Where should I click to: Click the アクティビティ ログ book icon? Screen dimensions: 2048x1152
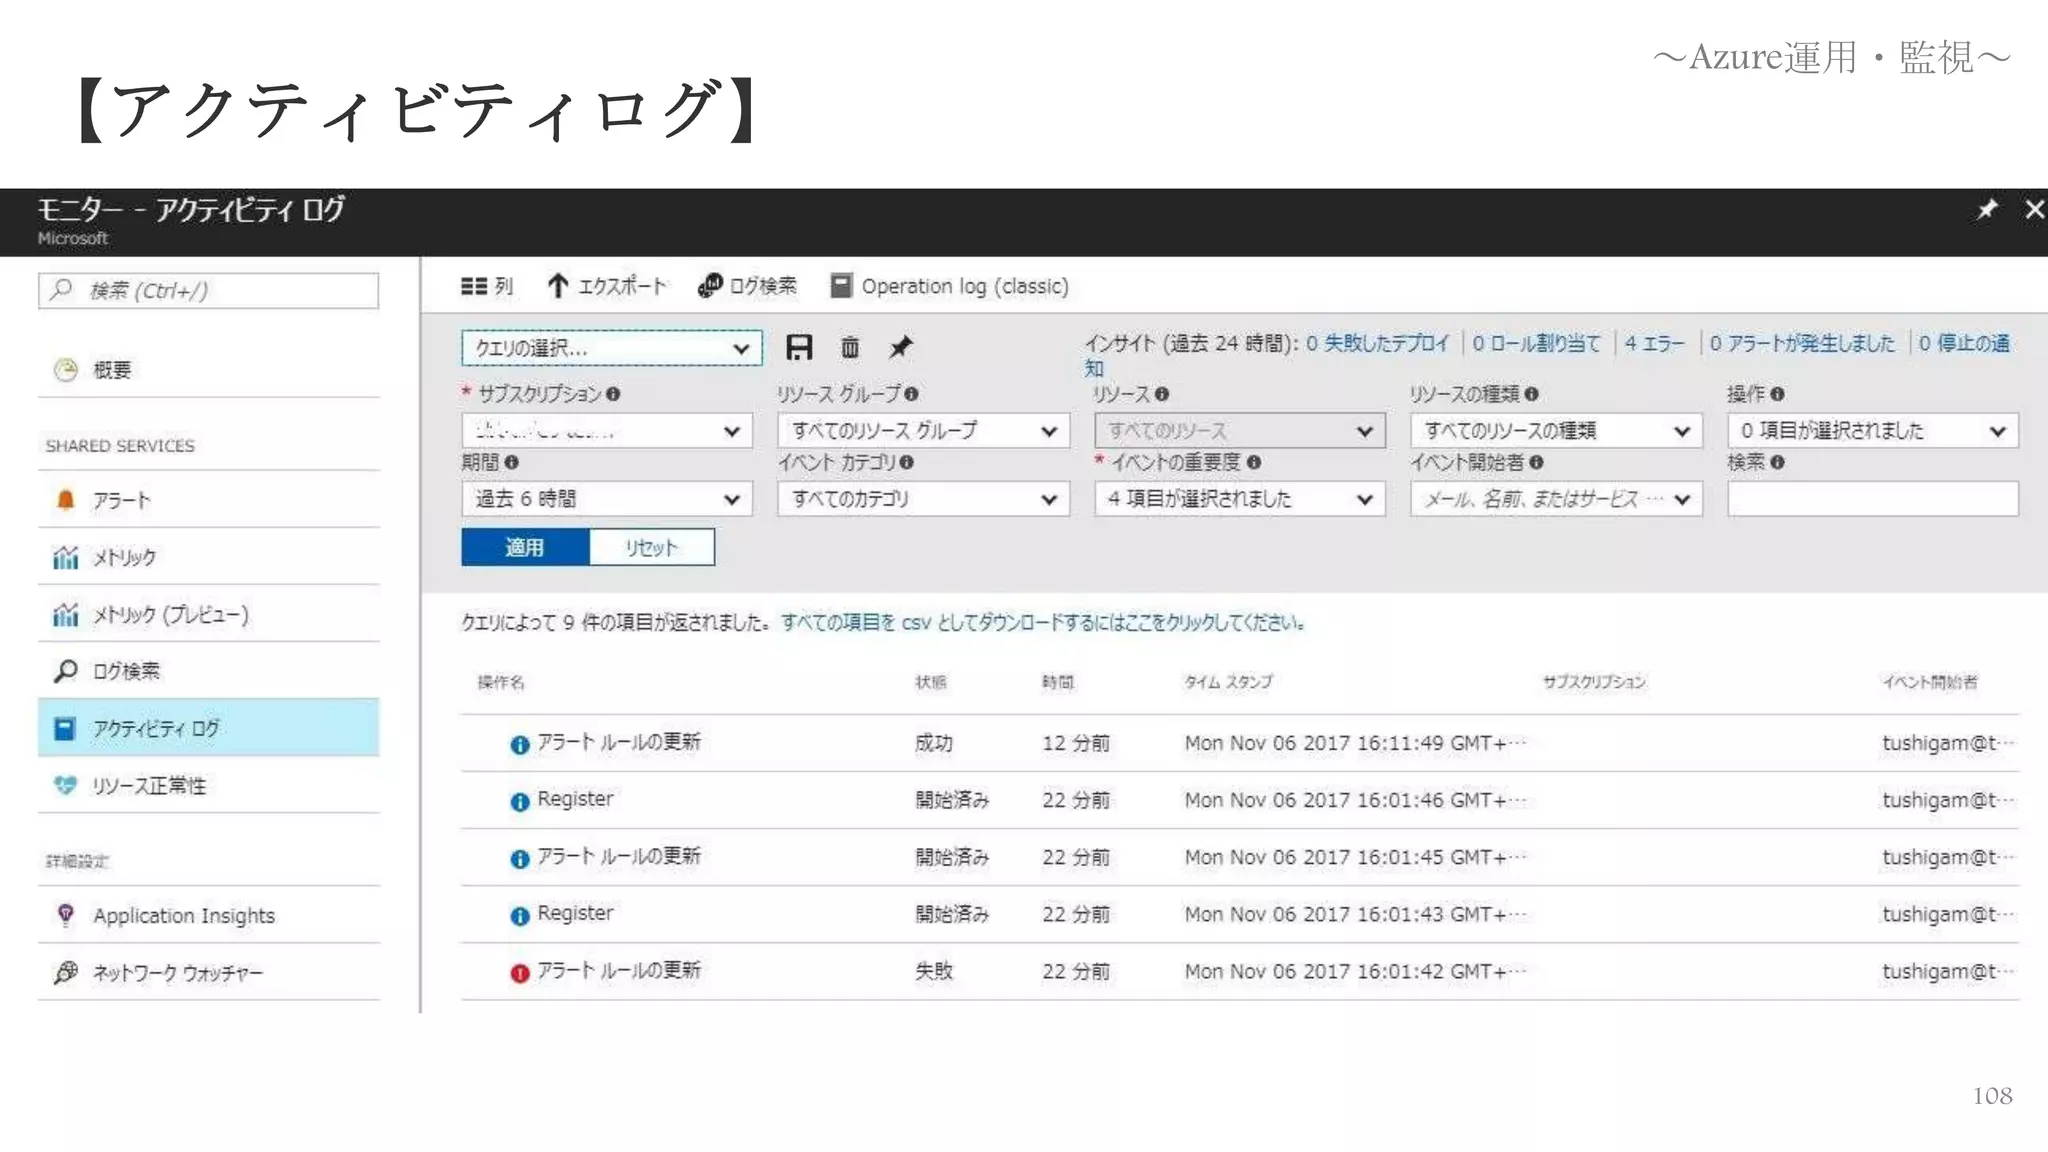pos(65,728)
